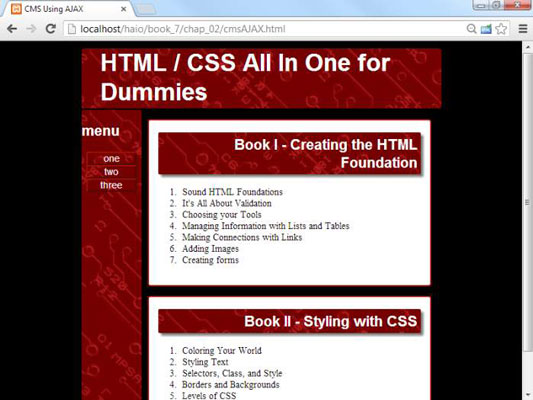Click the Book I heading banner

[290, 154]
